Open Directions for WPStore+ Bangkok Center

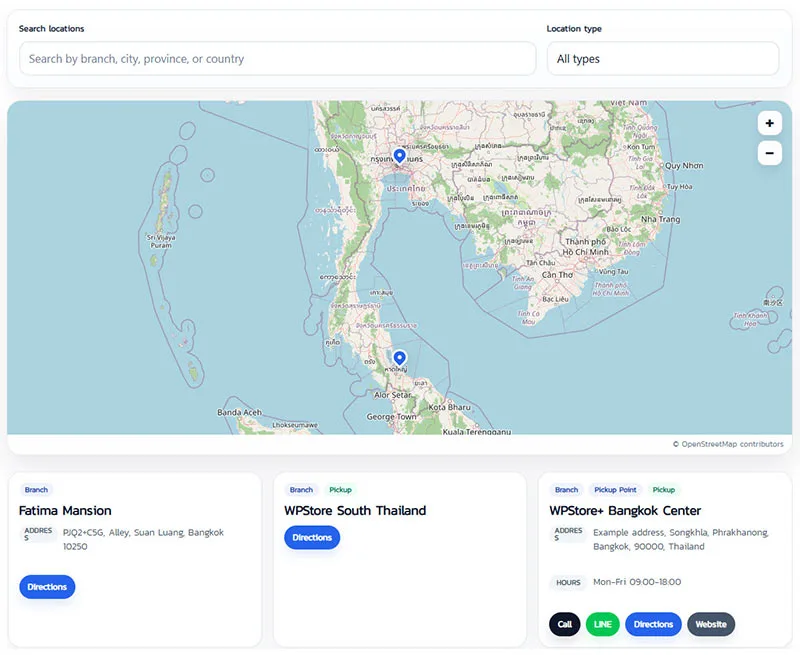click(x=653, y=624)
